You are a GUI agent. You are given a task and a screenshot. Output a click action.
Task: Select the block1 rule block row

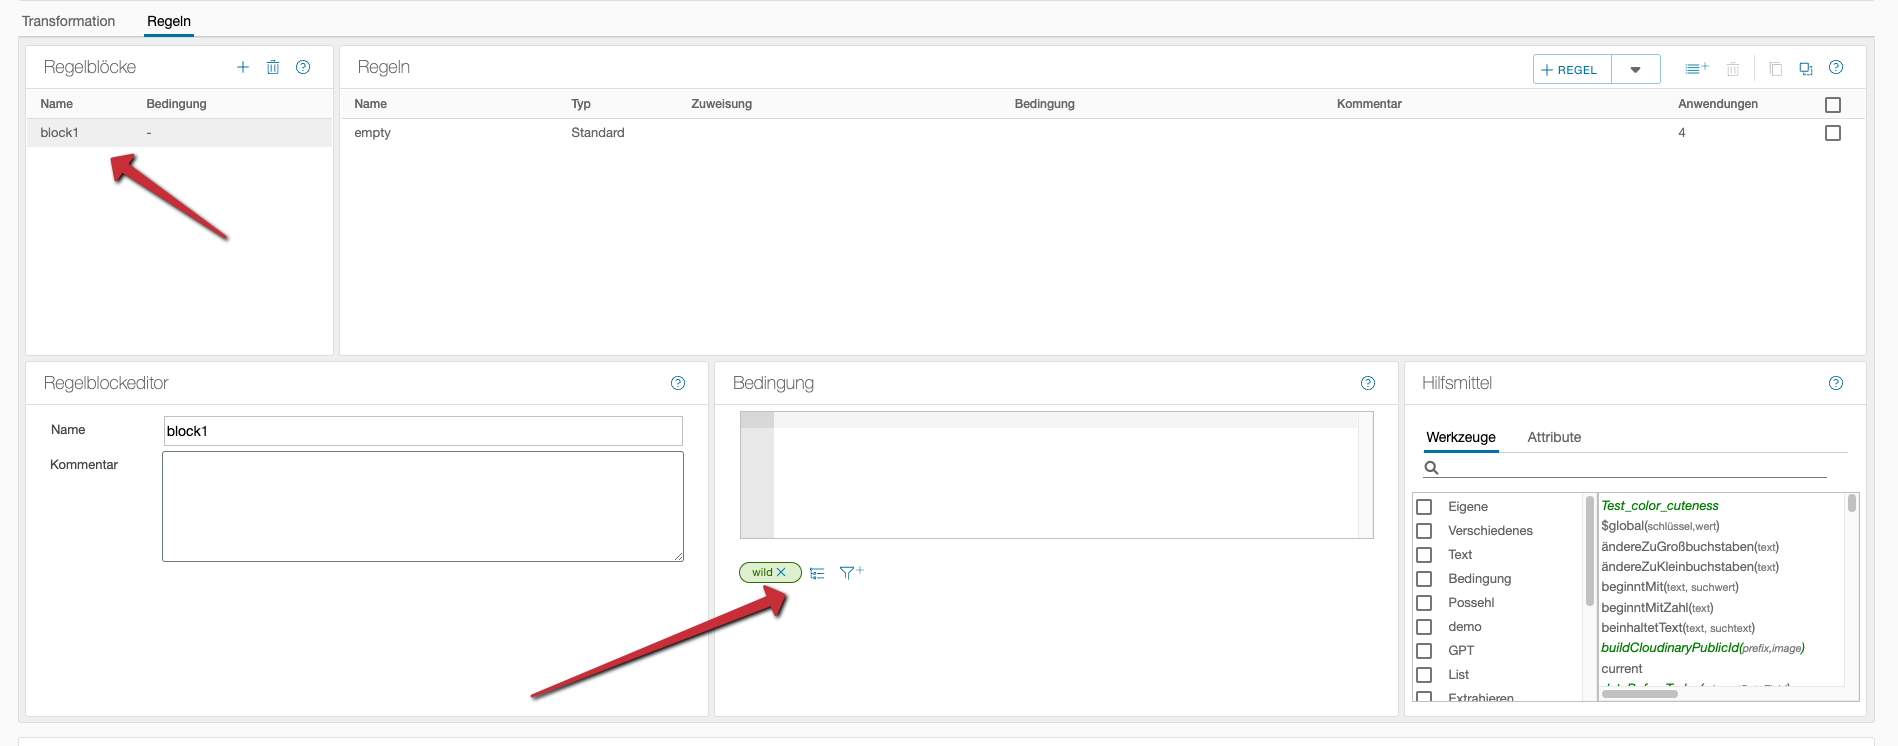tap(178, 133)
